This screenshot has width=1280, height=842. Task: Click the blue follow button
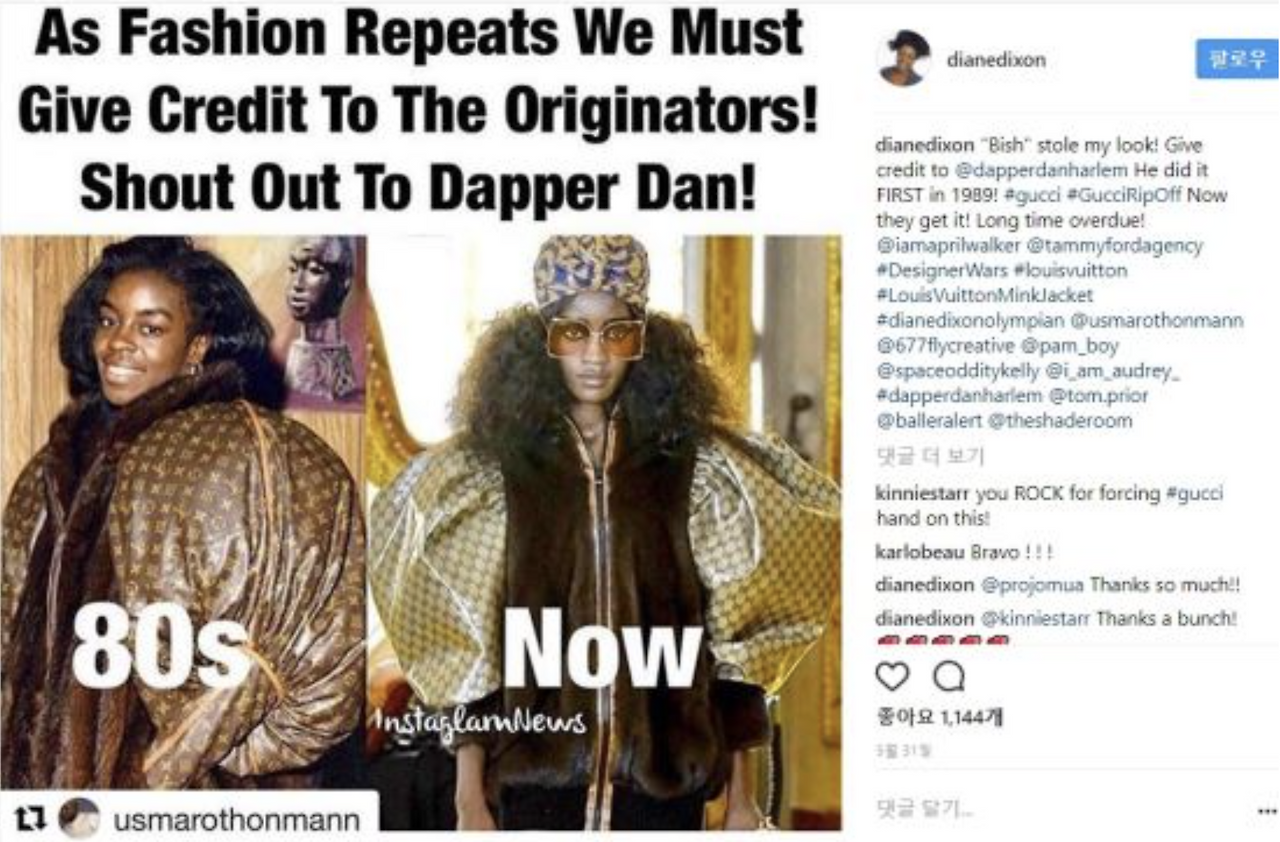1236,59
